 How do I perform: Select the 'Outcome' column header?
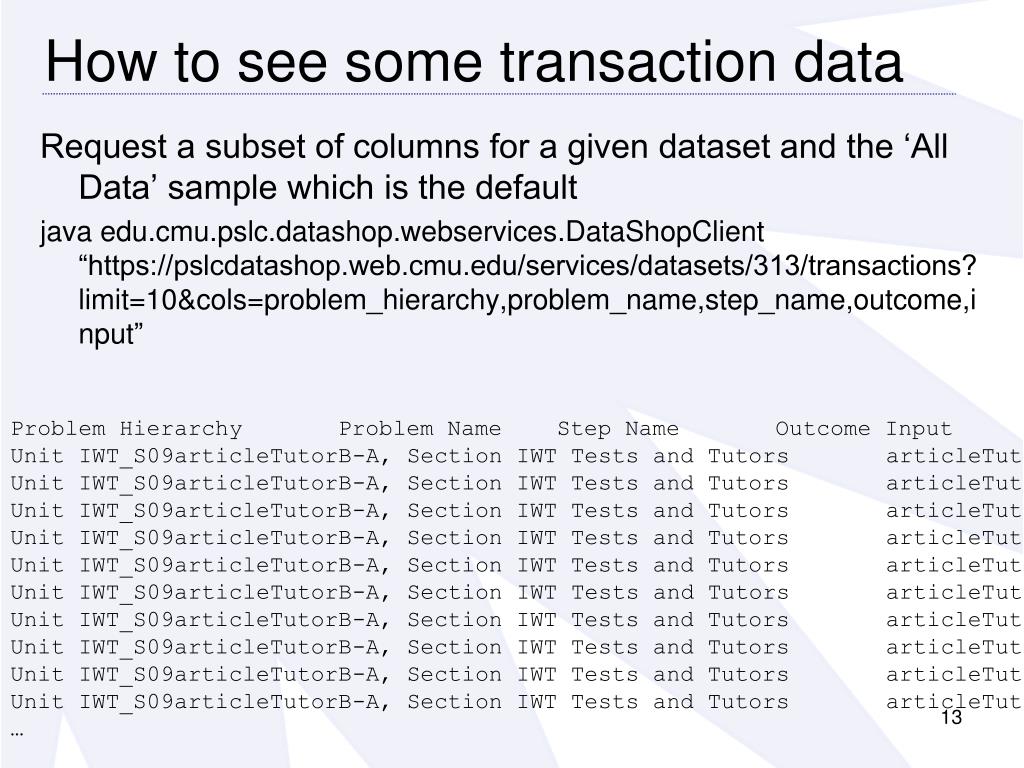point(823,429)
